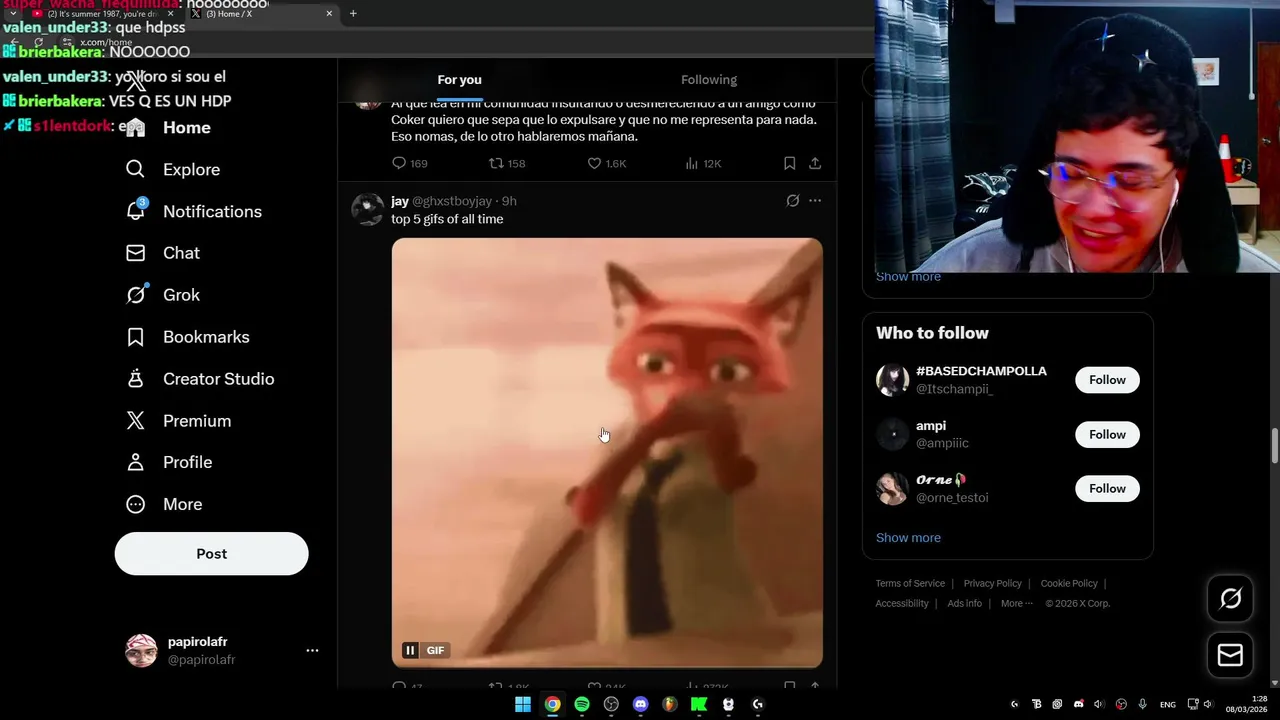Expand More menu in X sidebar

point(164,505)
